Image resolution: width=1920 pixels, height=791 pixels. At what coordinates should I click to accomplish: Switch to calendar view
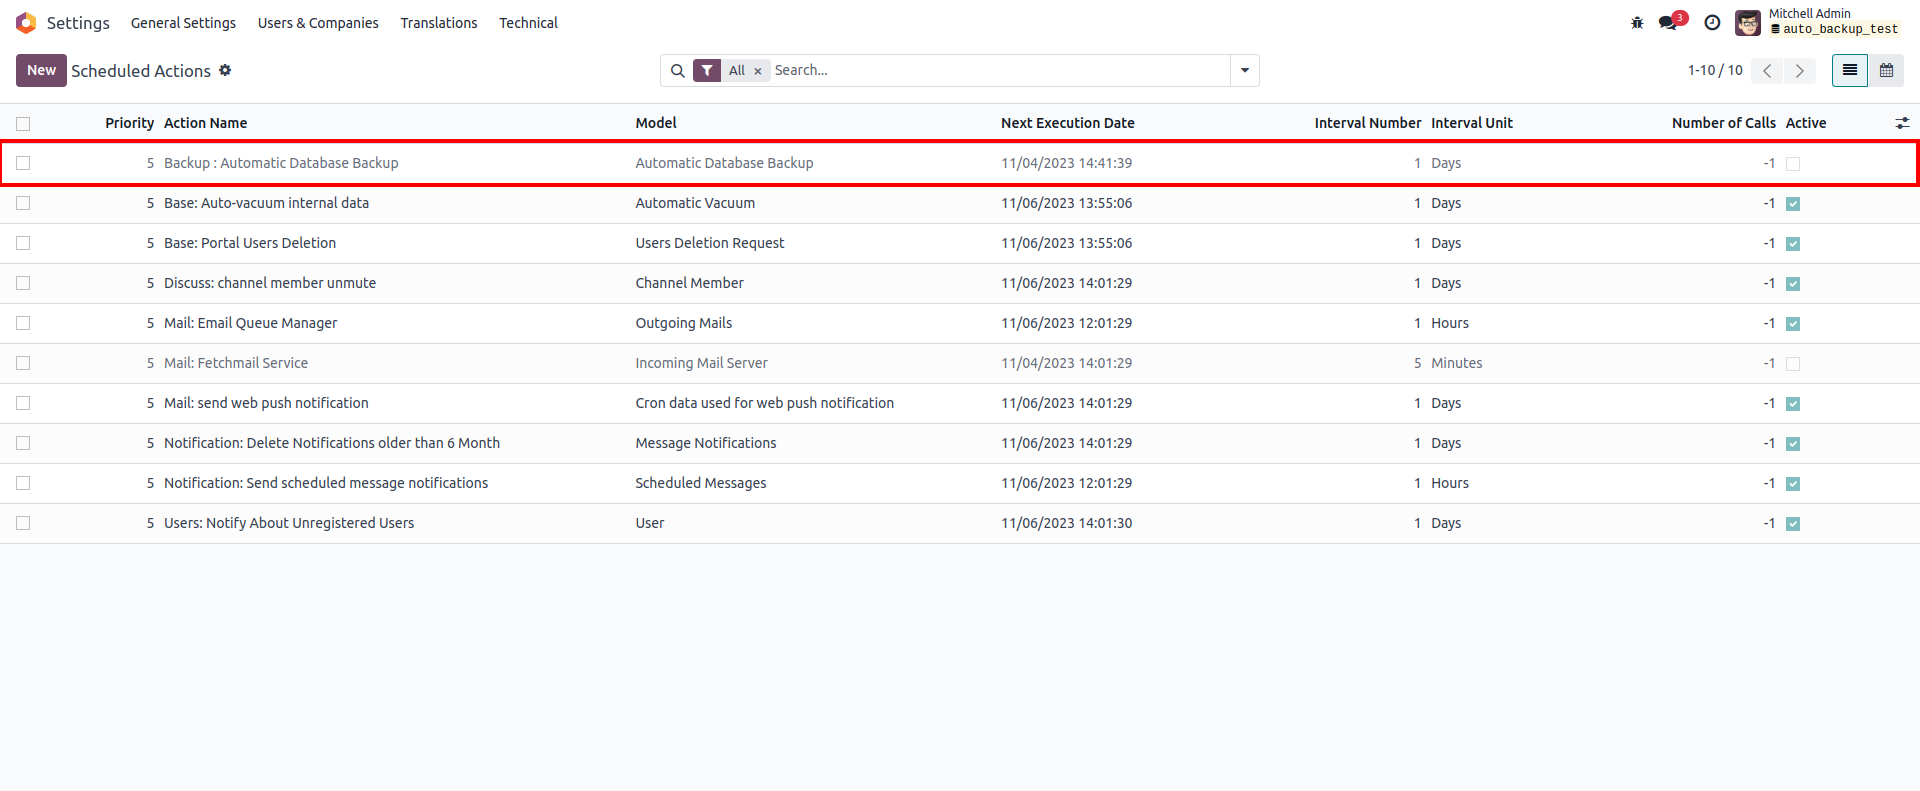(1886, 70)
